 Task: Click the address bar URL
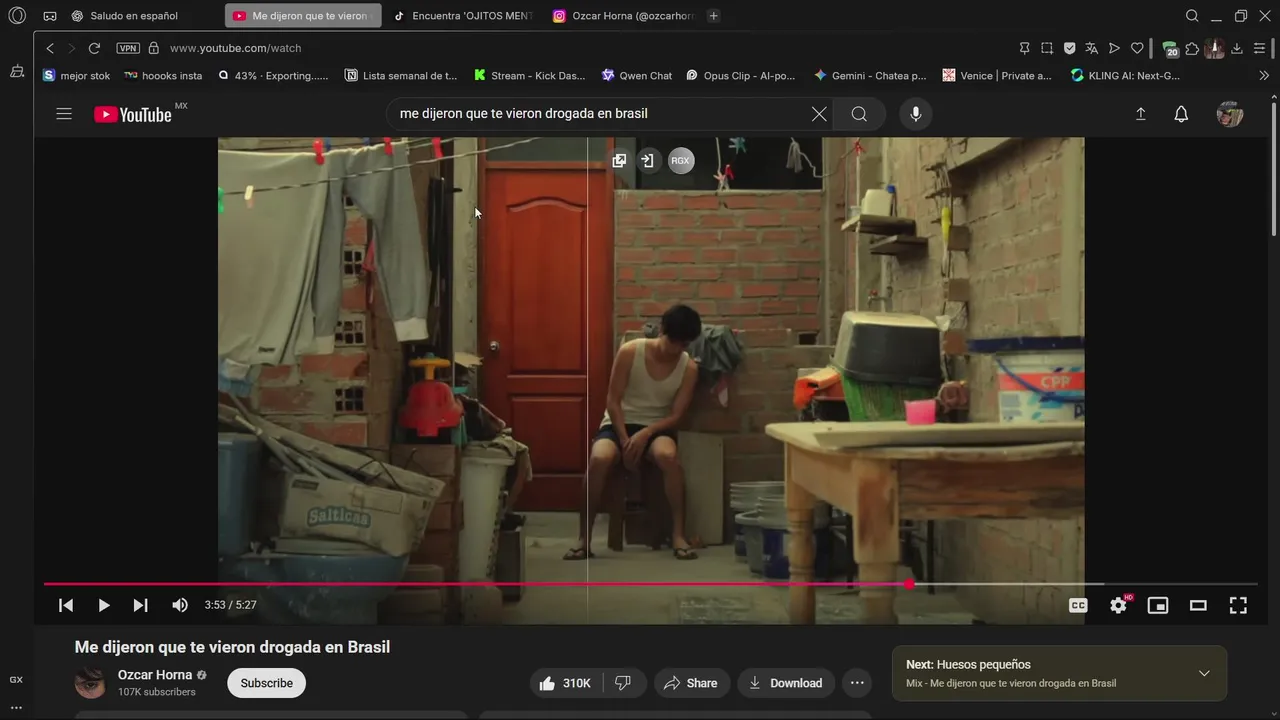(x=235, y=48)
